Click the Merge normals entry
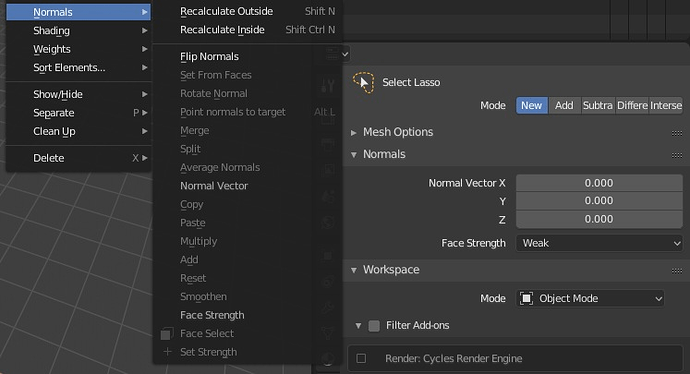The height and width of the screenshot is (374, 690). point(248,130)
